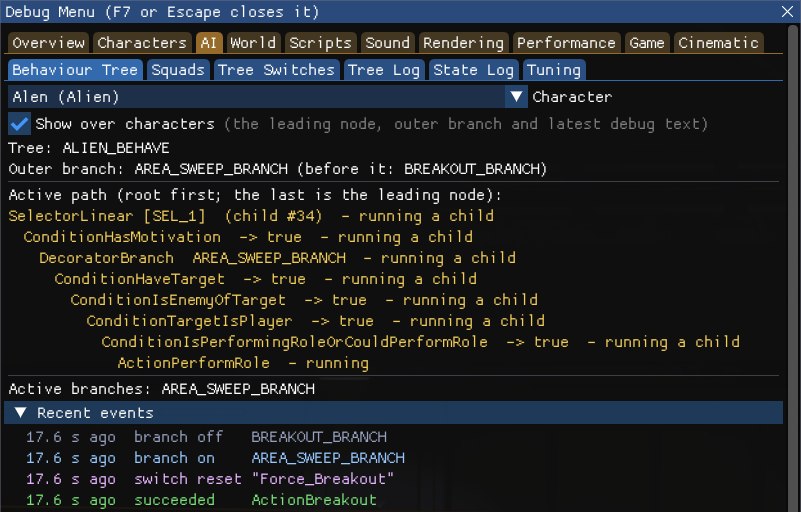Select the ConditionHaveTarget node row

[266, 279]
